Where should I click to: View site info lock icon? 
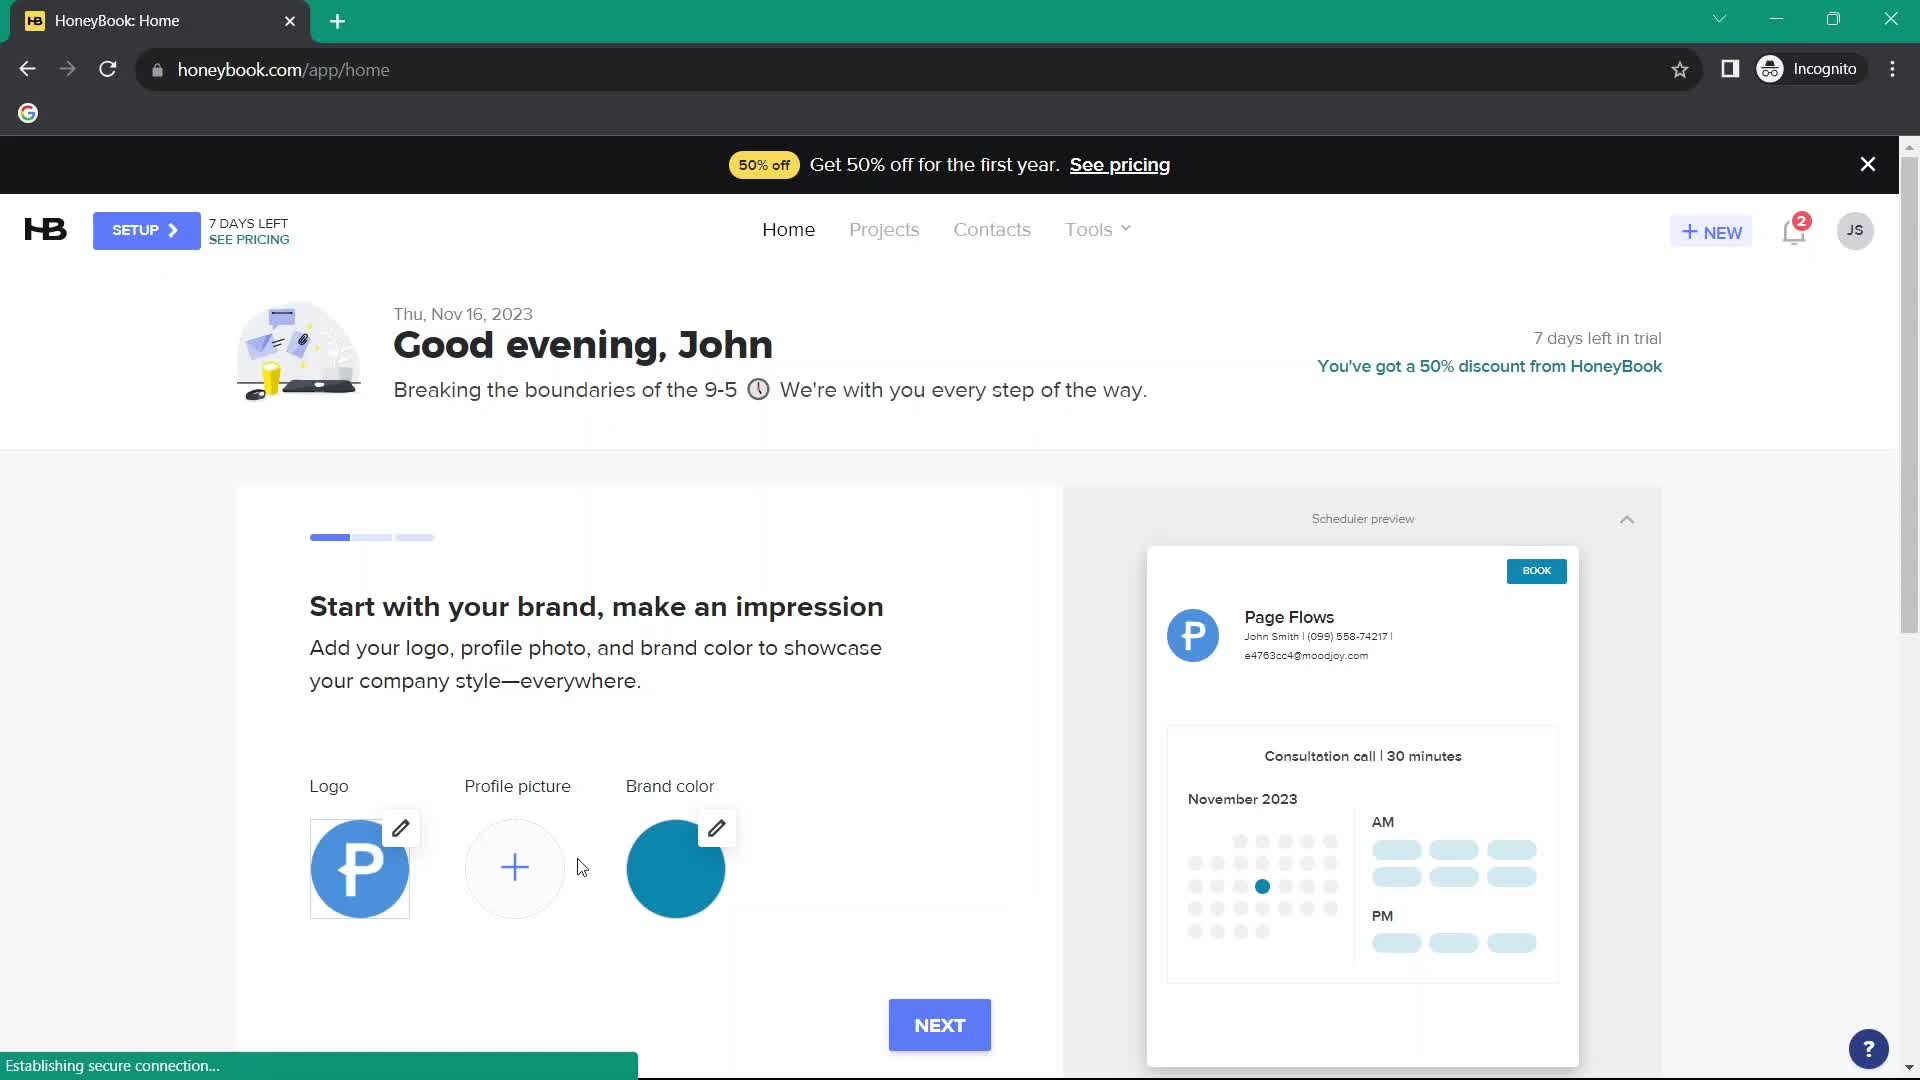coord(157,70)
